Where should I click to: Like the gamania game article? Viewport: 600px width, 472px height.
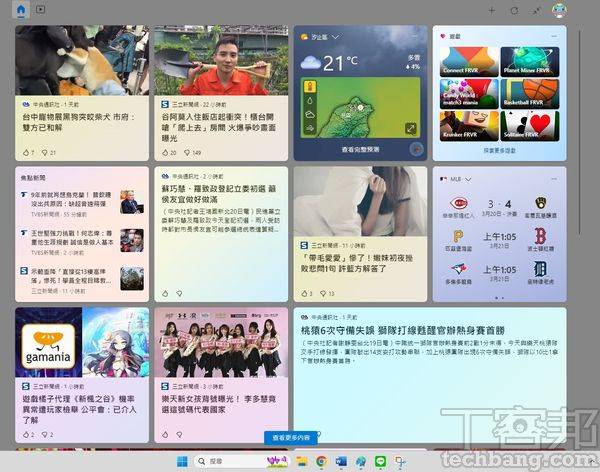tap(26, 434)
